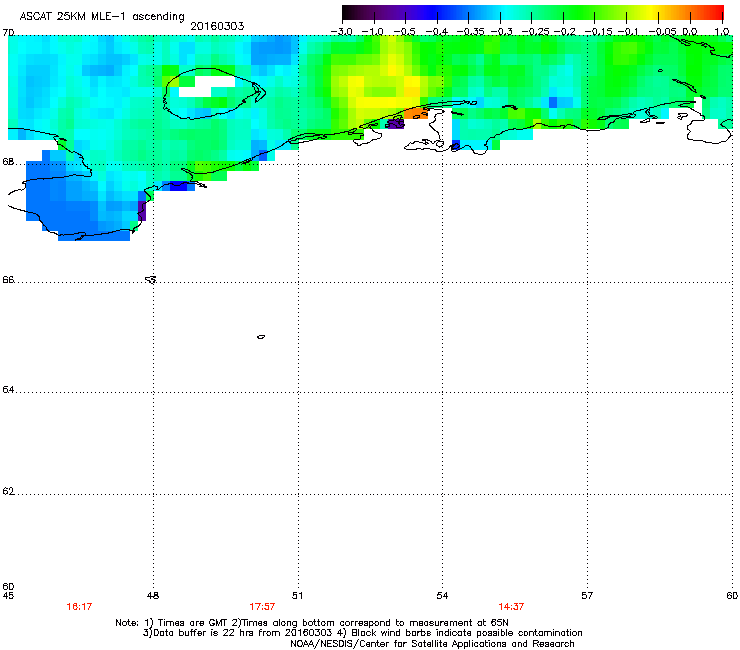Select the 54 longitude axis label
Viewport: 740px width, 650px height.
[442, 596]
